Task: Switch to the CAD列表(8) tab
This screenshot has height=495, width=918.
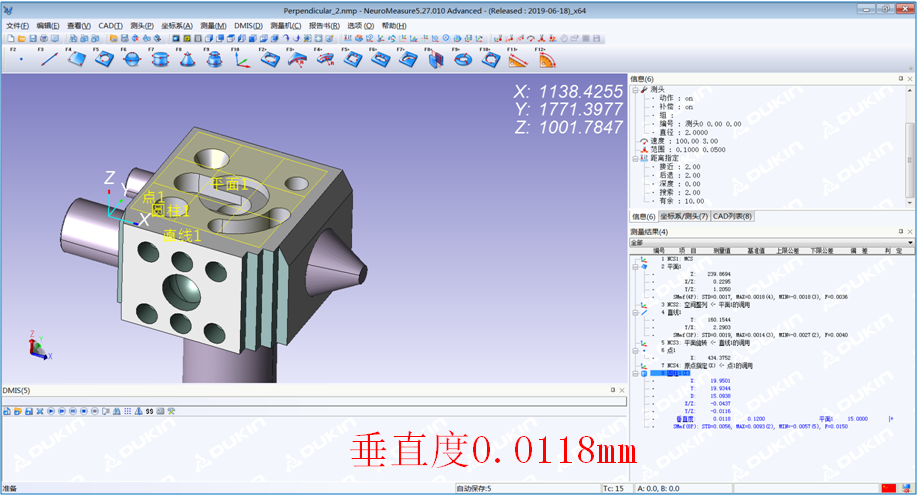Action: pyautogui.click(x=733, y=216)
